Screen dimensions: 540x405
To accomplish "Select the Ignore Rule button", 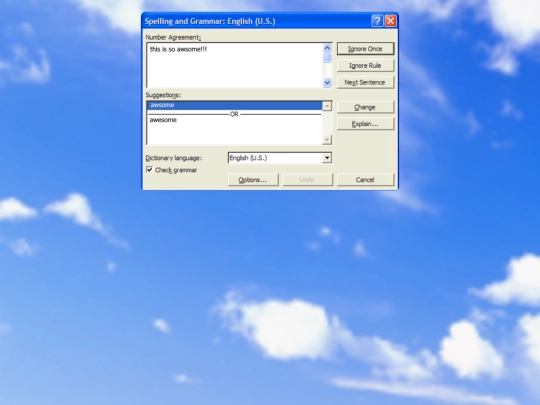I will click(365, 65).
